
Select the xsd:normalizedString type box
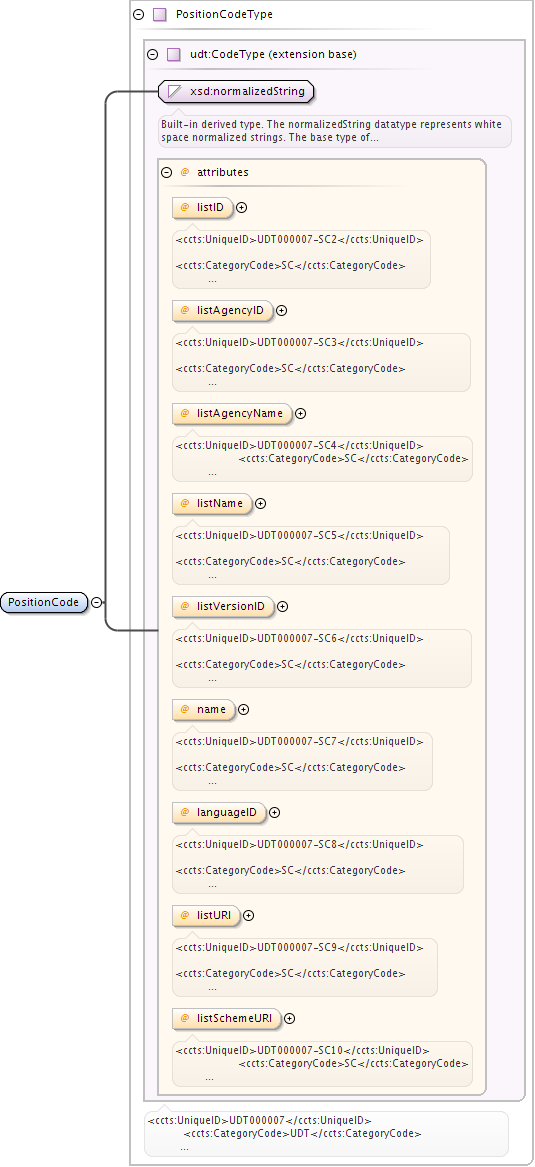(237, 92)
